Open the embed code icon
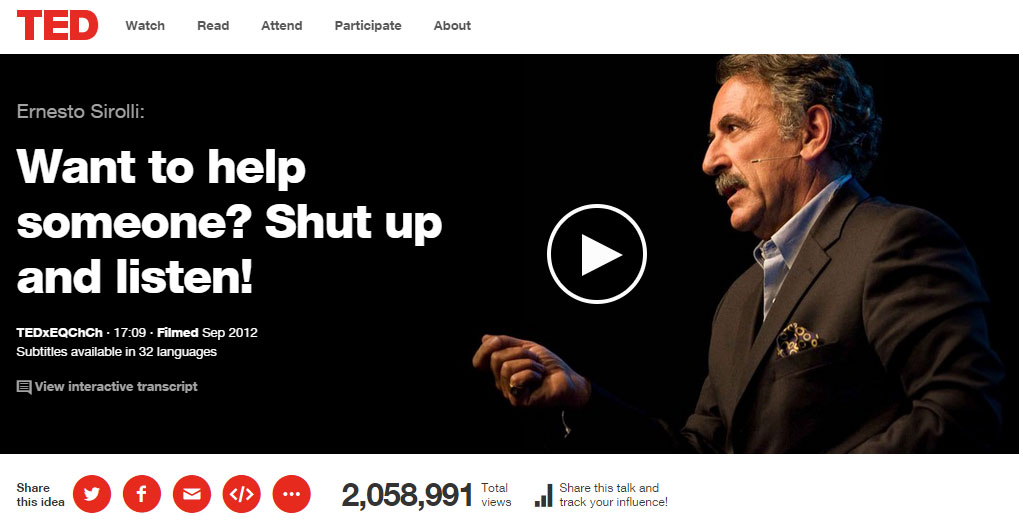This screenshot has height=526, width=1019. coord(242,494)
